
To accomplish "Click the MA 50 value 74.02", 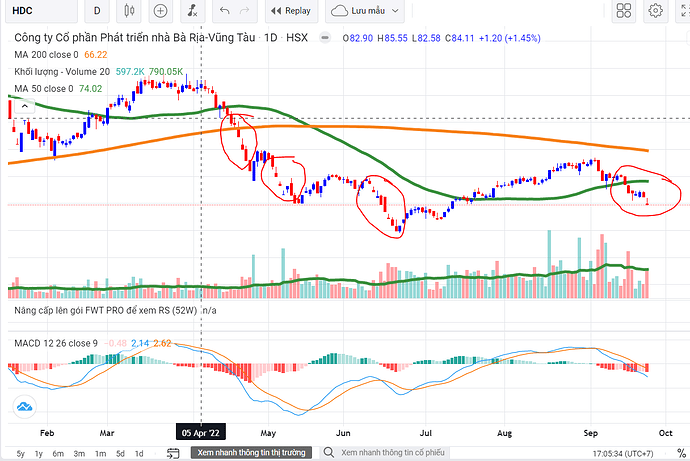I will pyautogui.click(x=90, y=89).
